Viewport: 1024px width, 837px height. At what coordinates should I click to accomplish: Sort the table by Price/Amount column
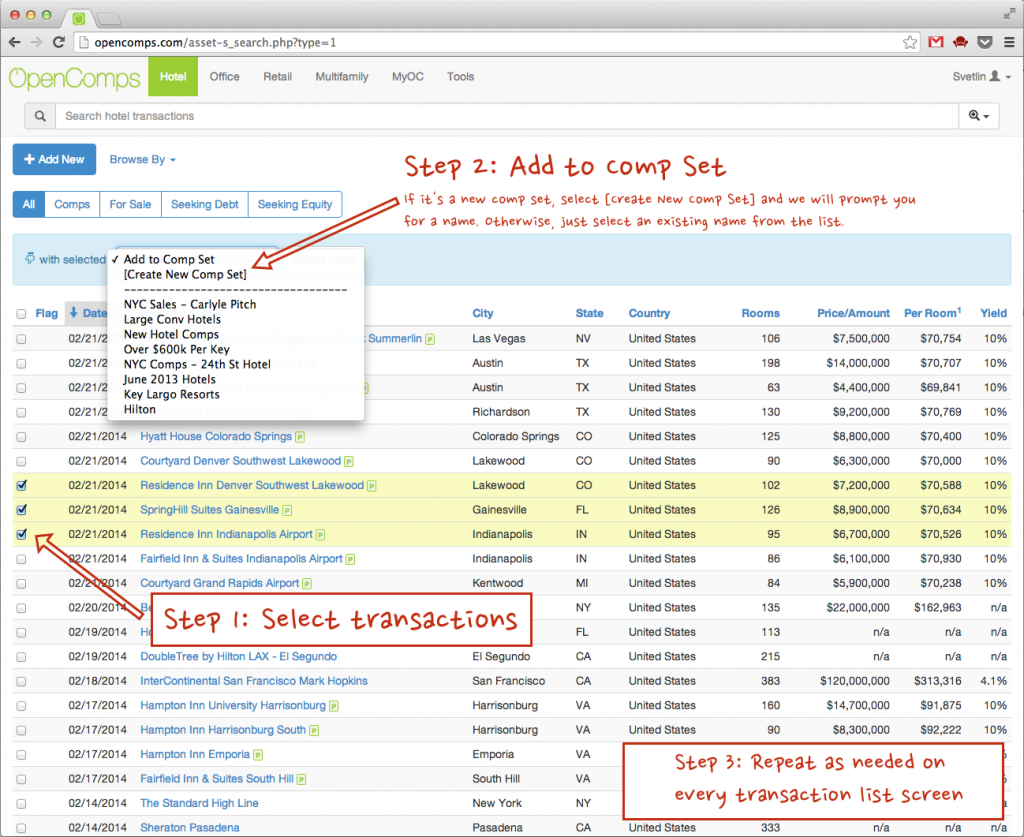pos(853,313)
